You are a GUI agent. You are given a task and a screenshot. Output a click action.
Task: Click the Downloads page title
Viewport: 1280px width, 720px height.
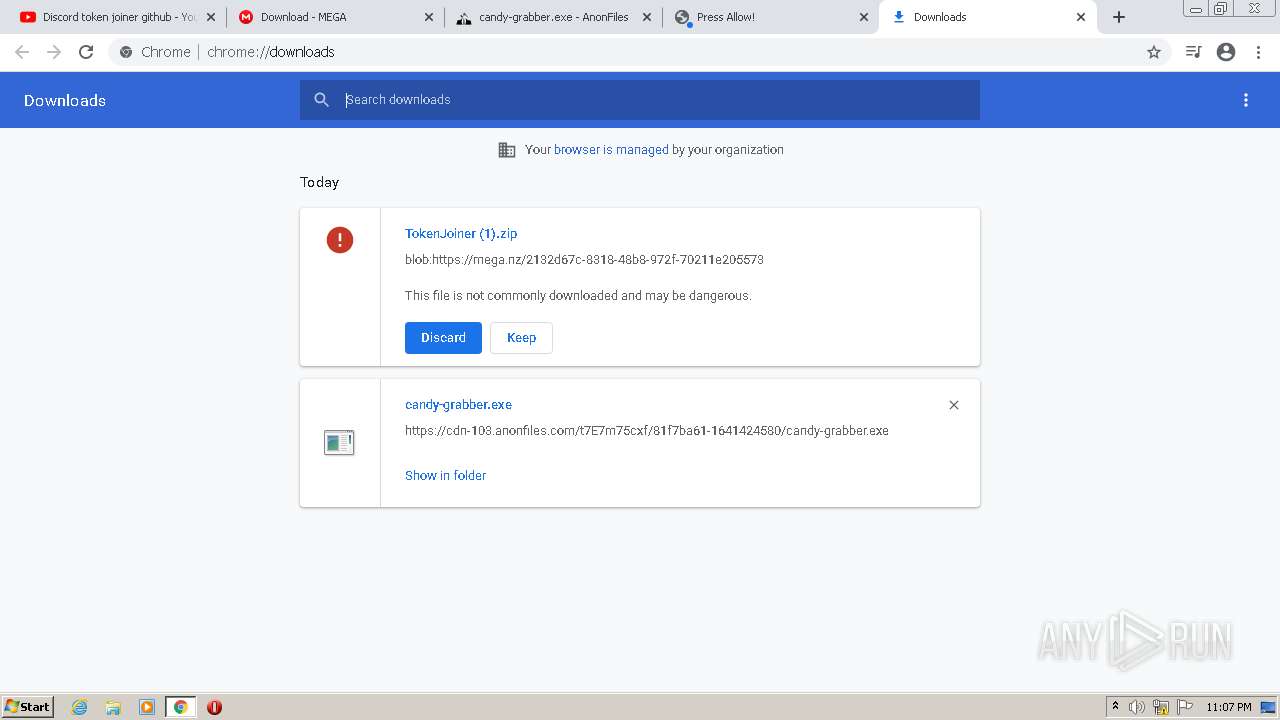coord(65,100)
